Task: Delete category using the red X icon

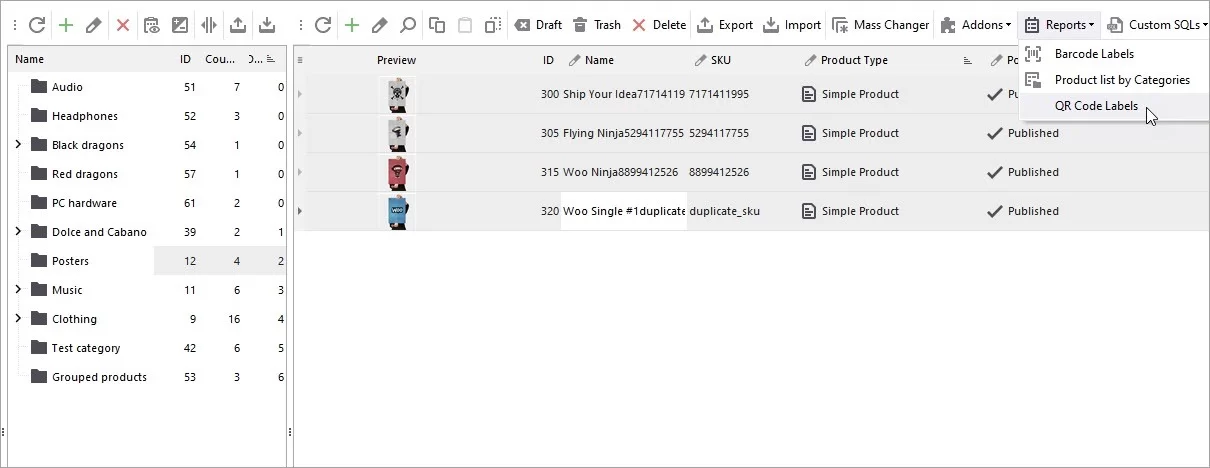Action: pyautogui.click(x=123, y=25)
